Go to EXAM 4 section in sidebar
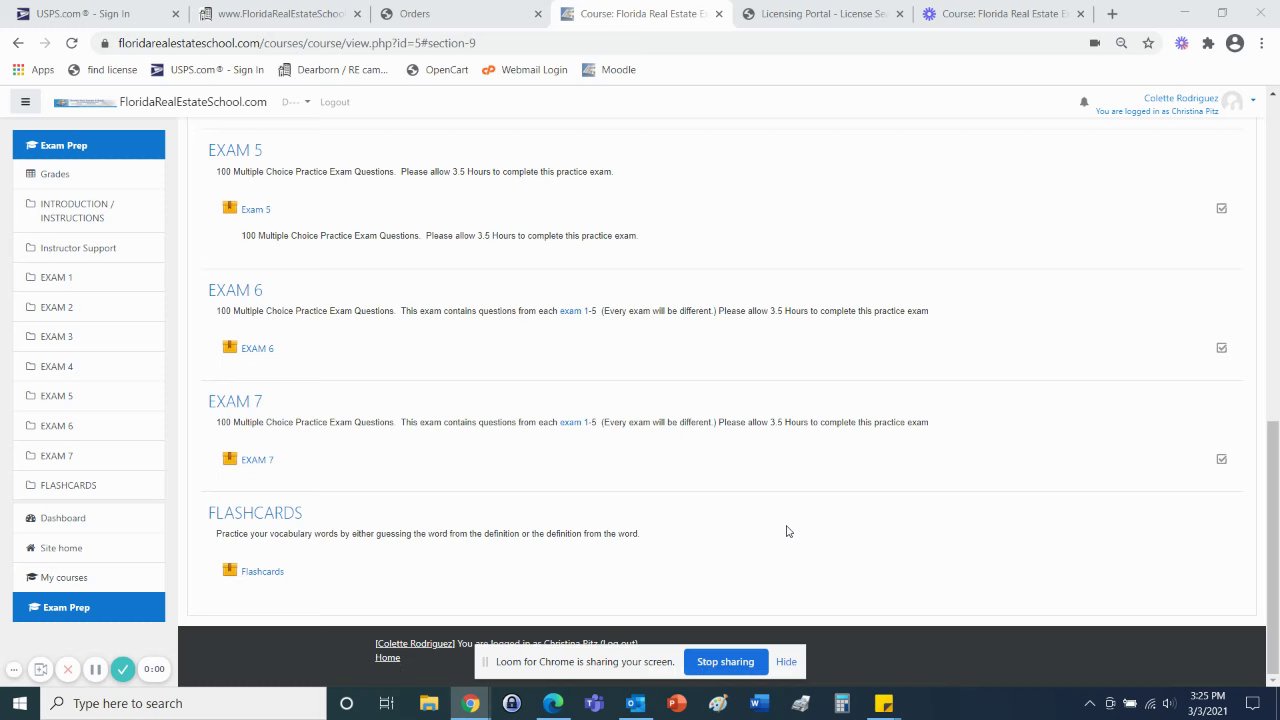The height and width of the screenshot is (720, 1280). [x=89, y=366]
